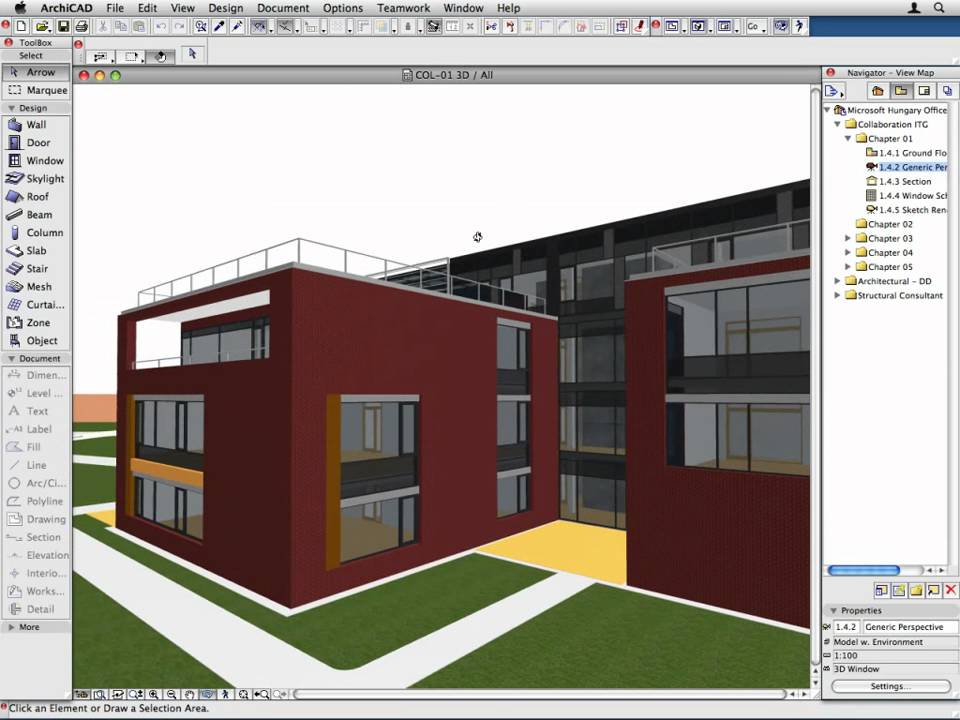Click the Spotlight search icon in menu bar
Screen dimensions: 960x720
(939, 8)
